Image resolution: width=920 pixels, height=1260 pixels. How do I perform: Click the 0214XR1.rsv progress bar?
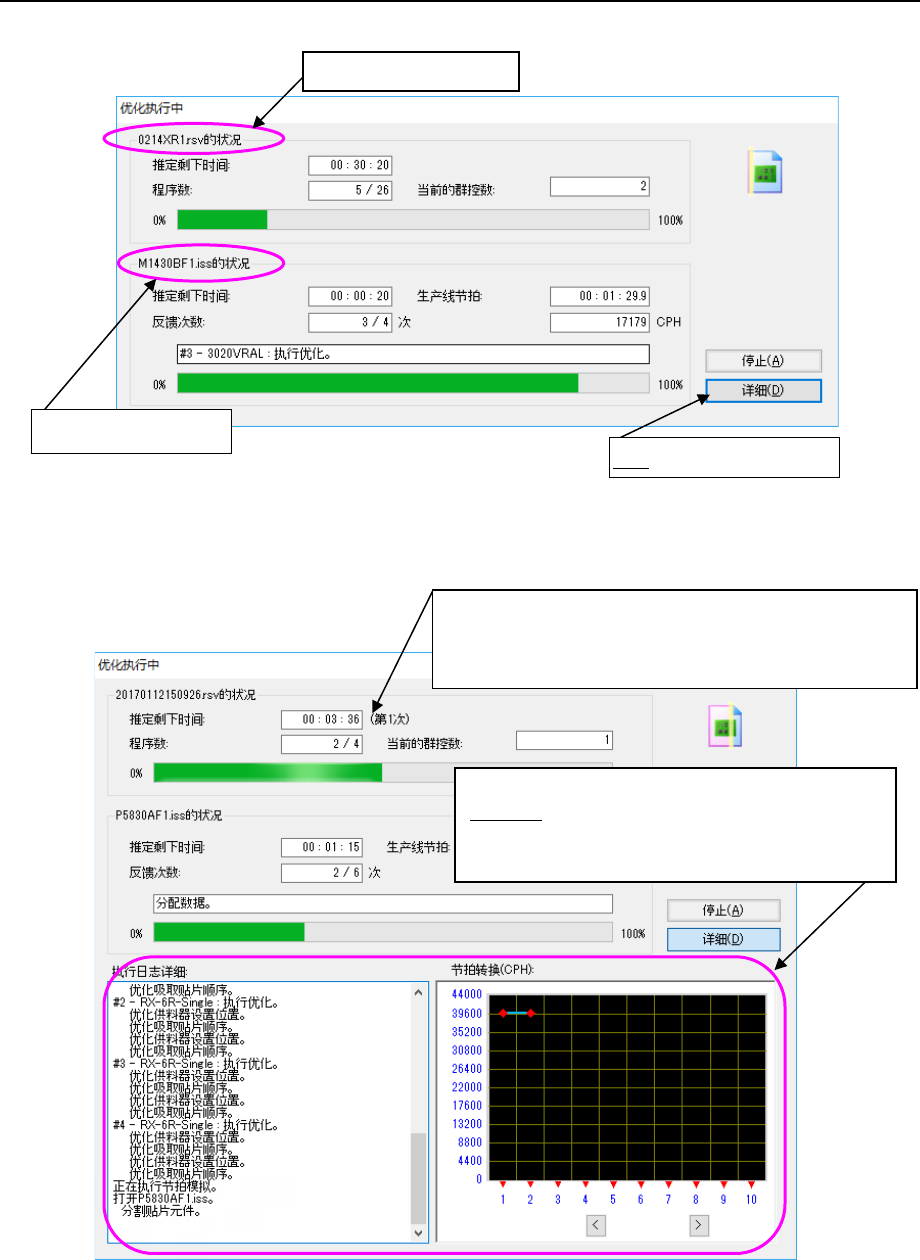coord(413,220)
